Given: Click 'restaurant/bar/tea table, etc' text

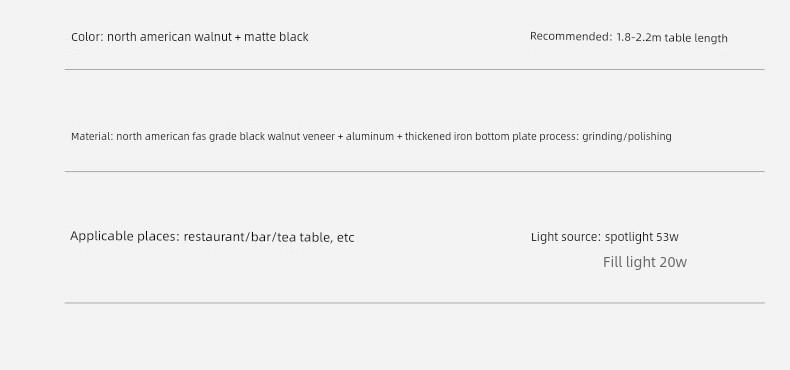Looking at the screenshot, I should (x=269, y=237).
